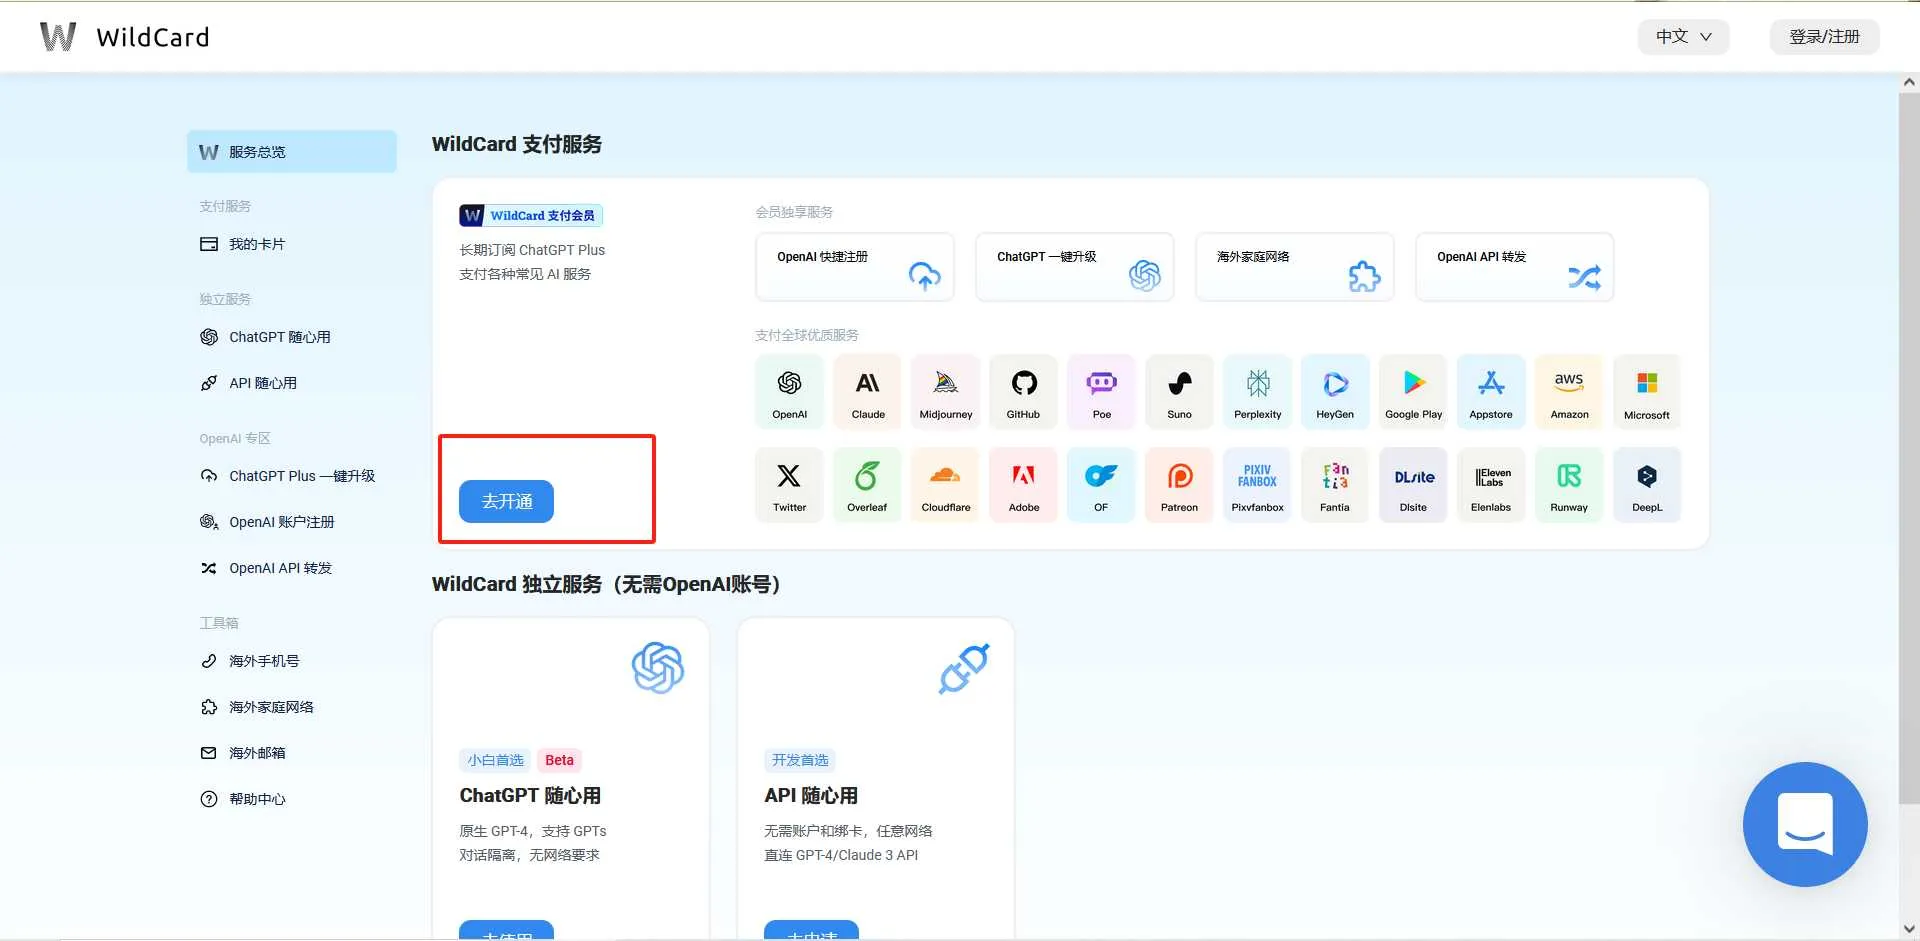The width and height of the screenshot is (1920, 941).
Task: Open the chat support bubble
Action: click(1805, 824)
